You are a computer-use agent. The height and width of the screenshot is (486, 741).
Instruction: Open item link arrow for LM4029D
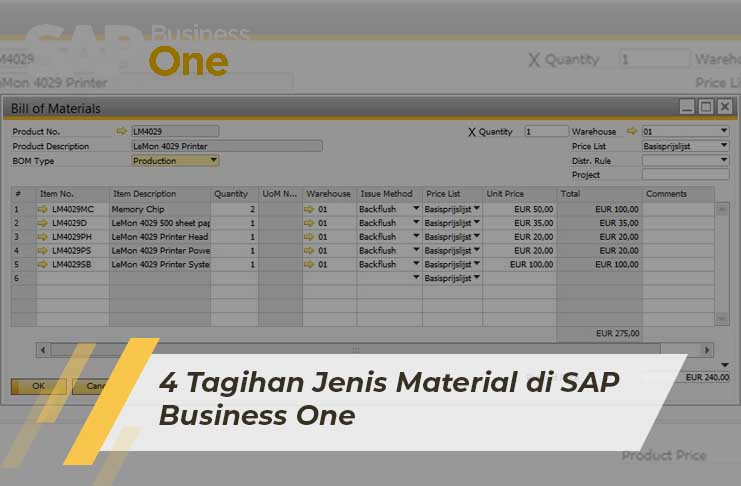(43, 223)
